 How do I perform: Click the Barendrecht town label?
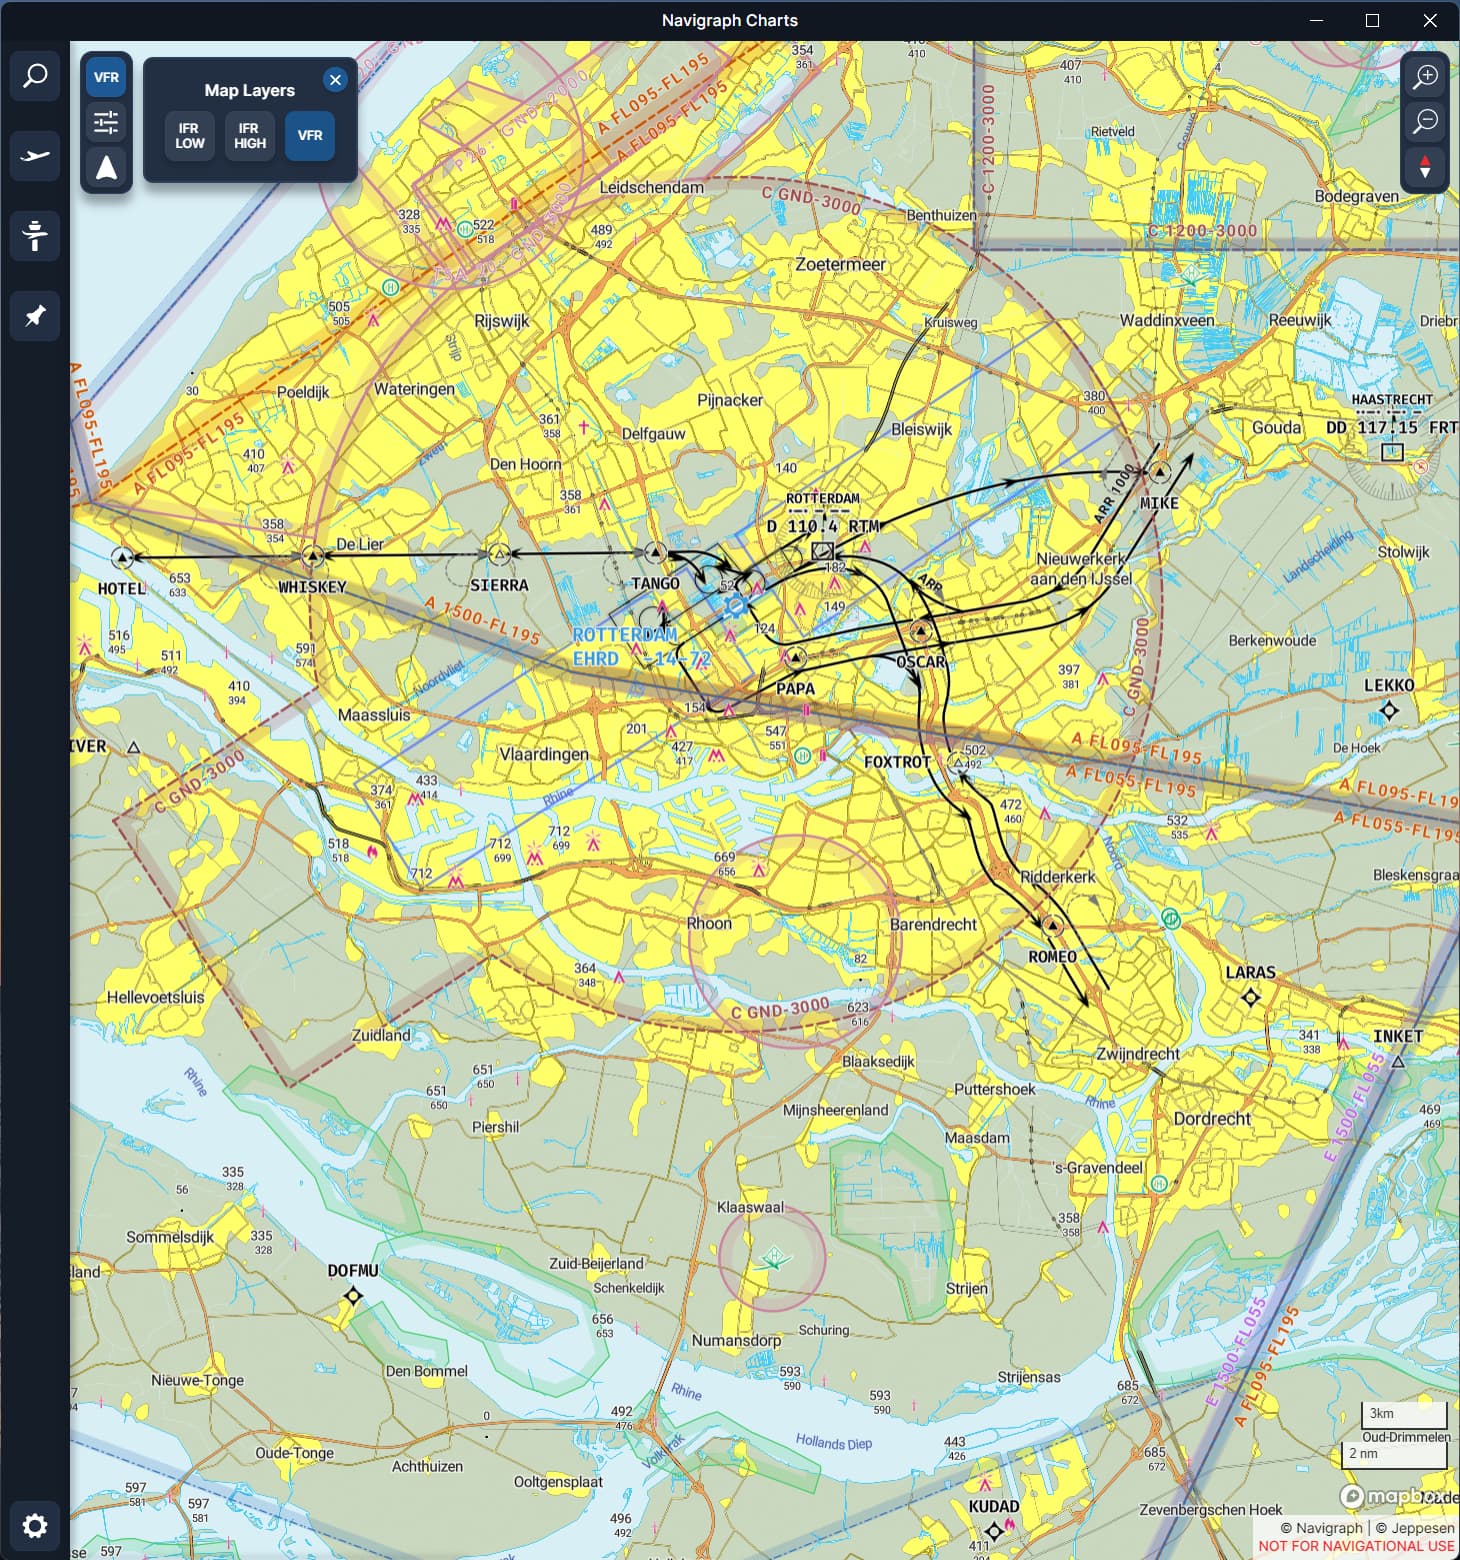pos(933,924)
